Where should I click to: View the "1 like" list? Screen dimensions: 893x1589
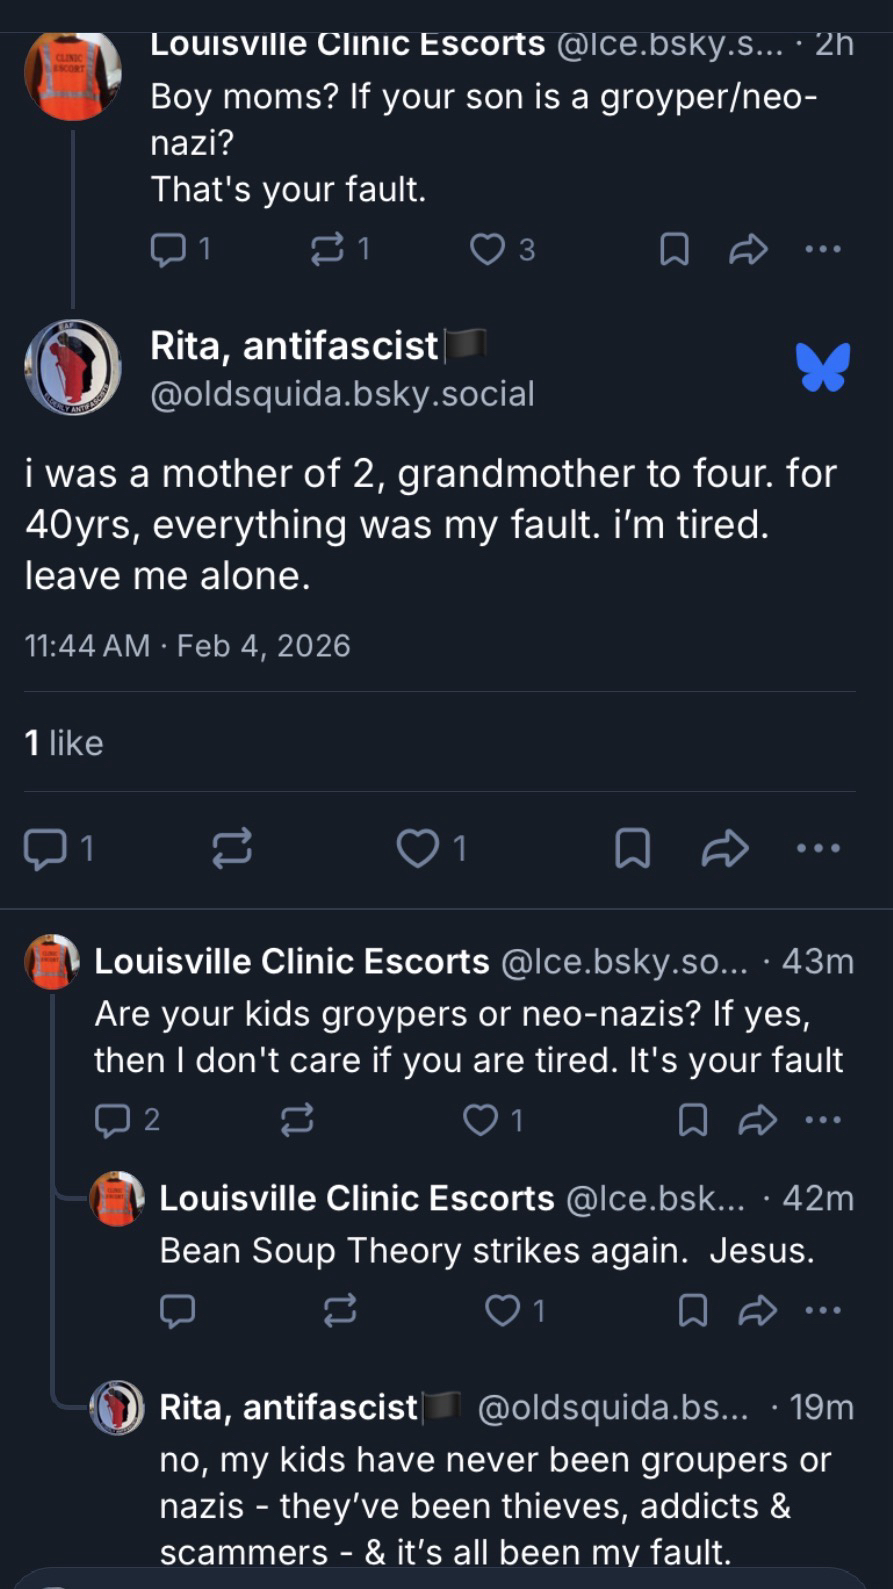pyautogui.click(x=64, y=743)
